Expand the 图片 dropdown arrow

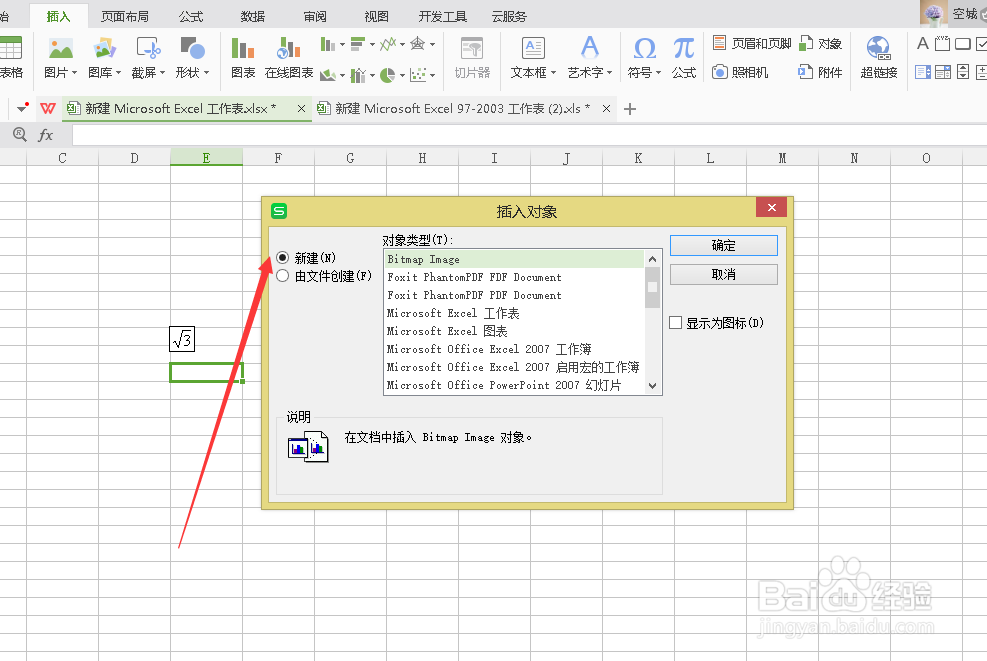click(x=74, y=72)
